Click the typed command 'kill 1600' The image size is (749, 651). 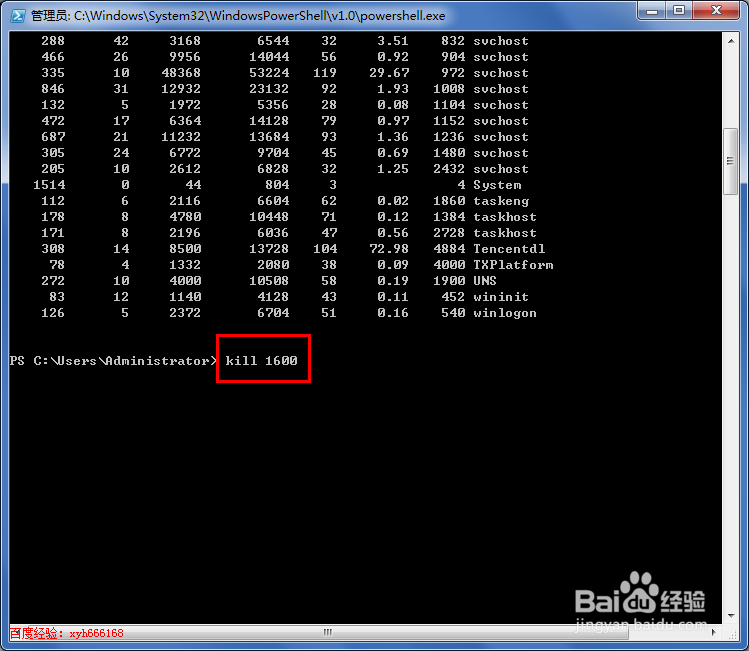tap(261, 361)
